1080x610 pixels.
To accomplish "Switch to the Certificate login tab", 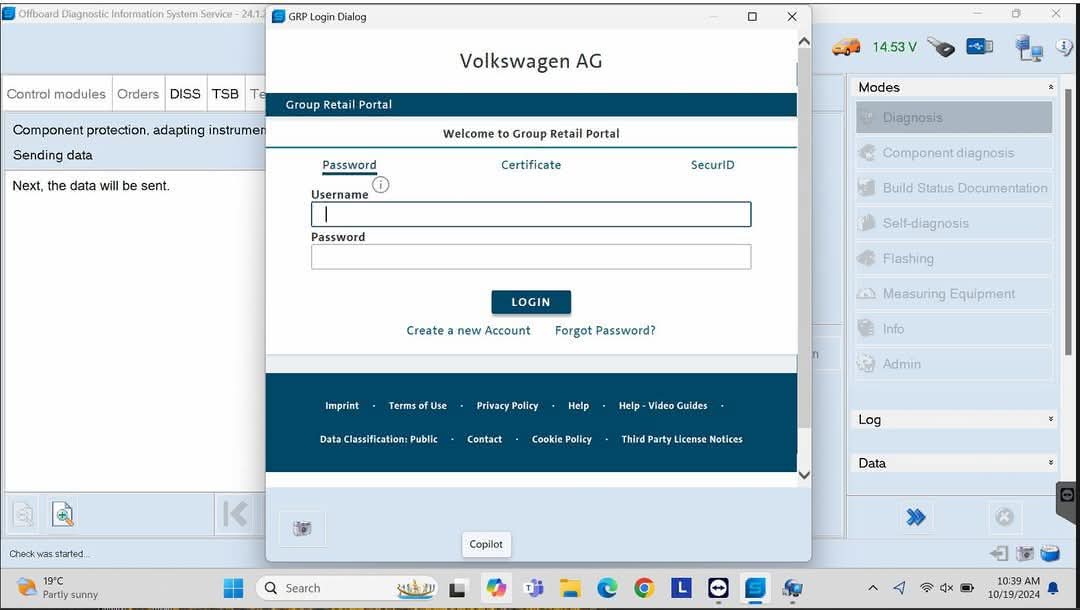I will coord(531,165).
